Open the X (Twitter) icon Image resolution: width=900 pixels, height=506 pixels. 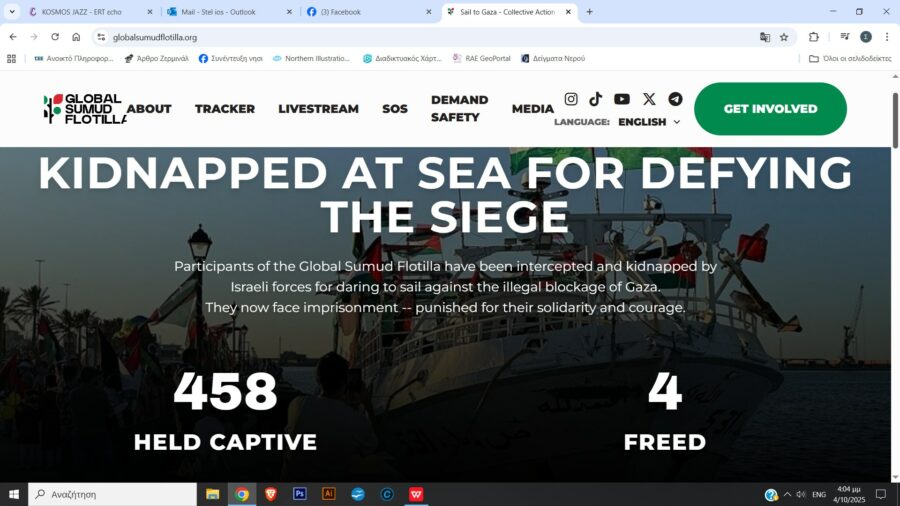[x=649, y=99]
